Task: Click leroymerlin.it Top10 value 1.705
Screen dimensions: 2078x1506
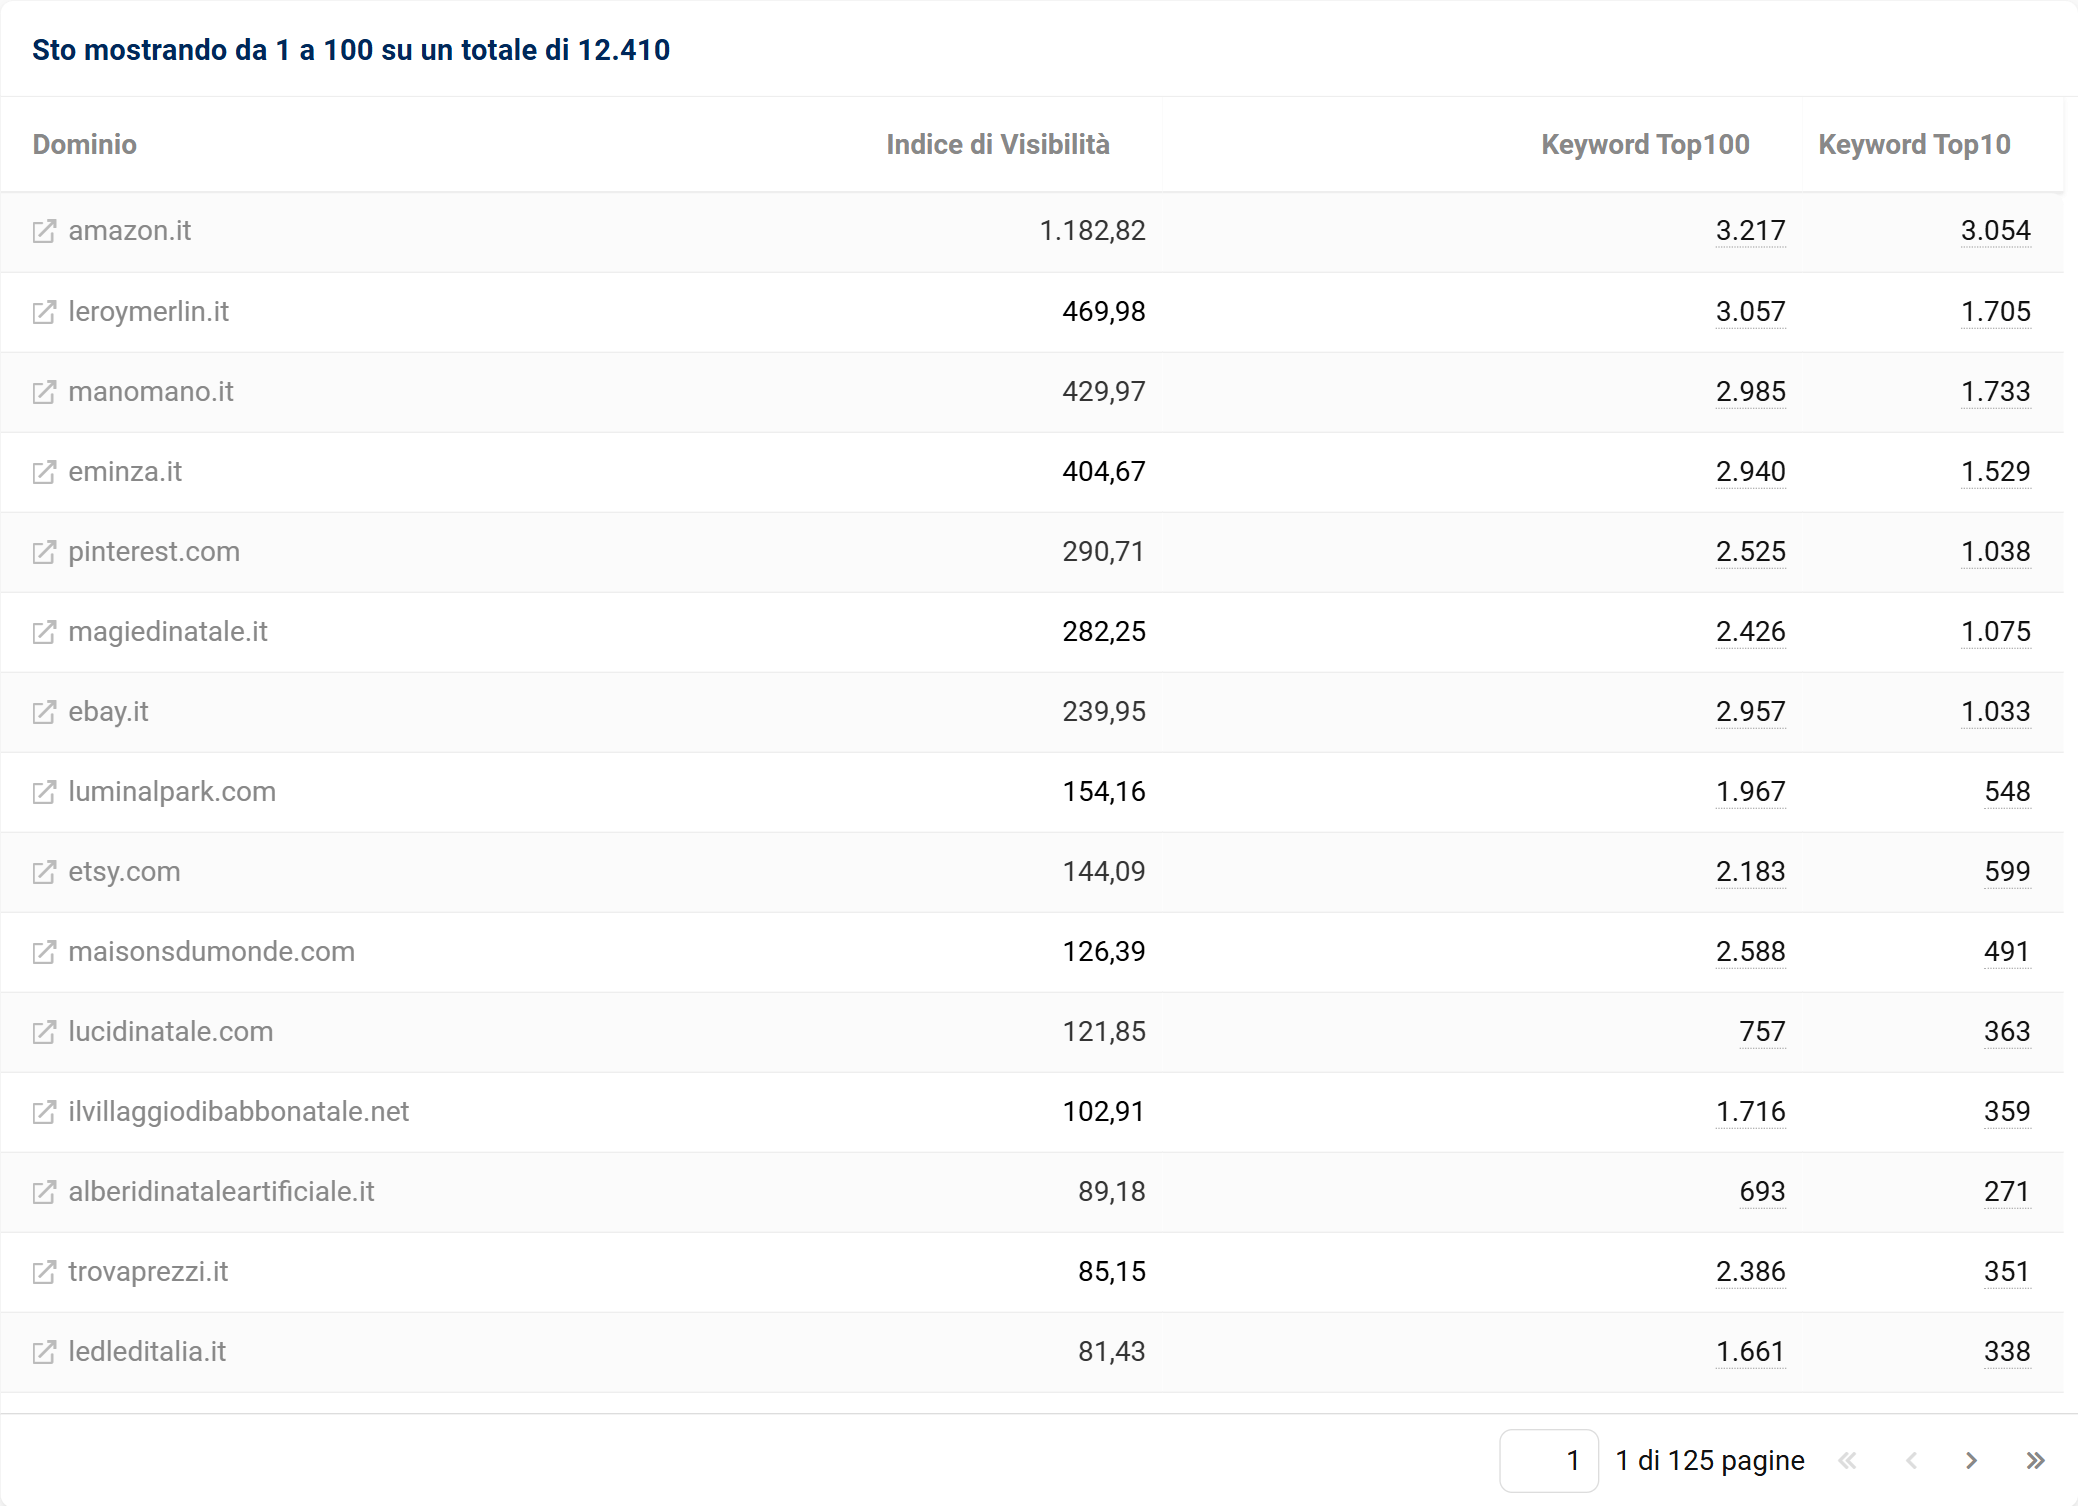Action: pos(1996,312)
